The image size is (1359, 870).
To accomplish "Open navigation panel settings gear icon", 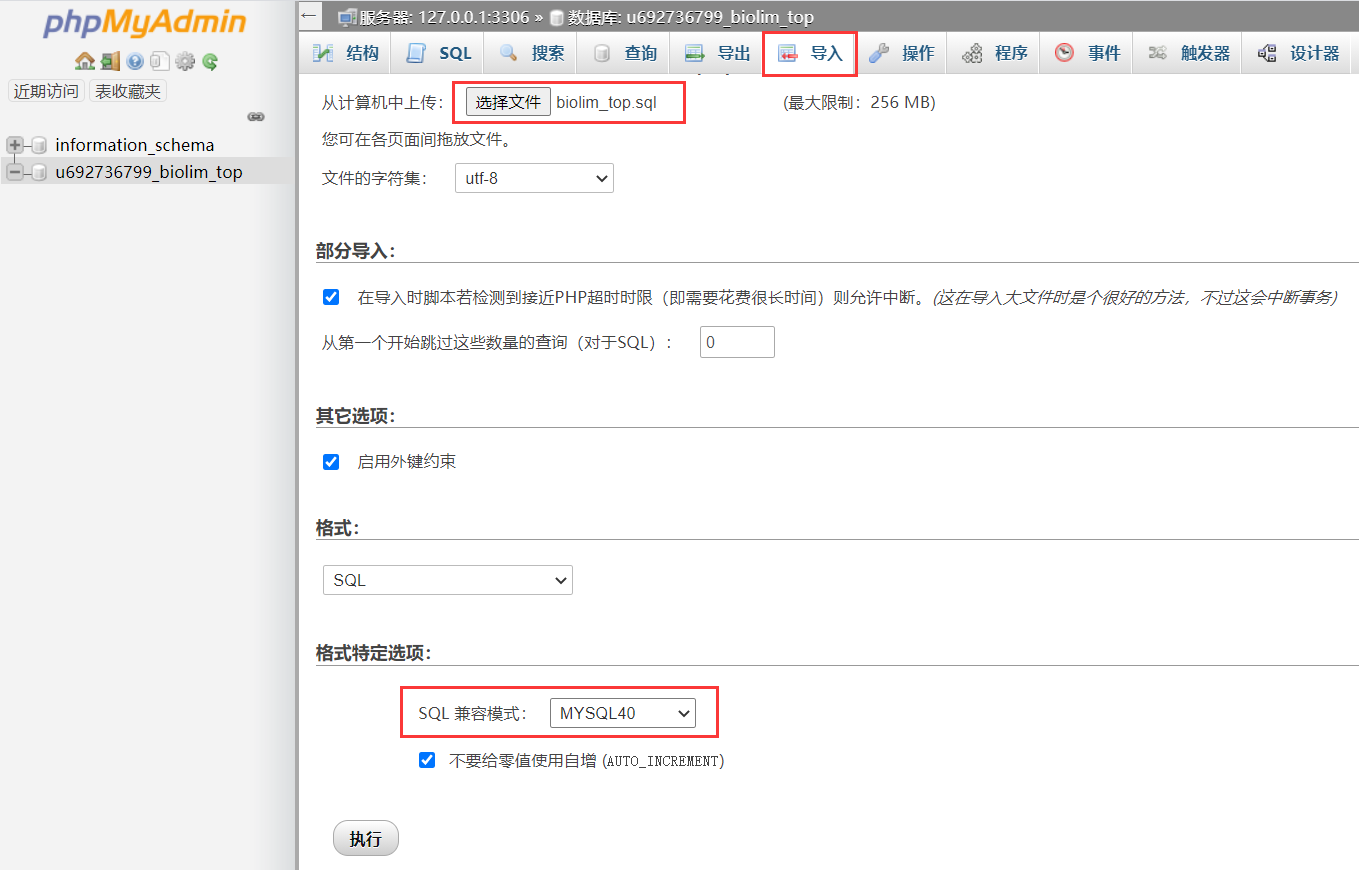I will tap(185, 61).
